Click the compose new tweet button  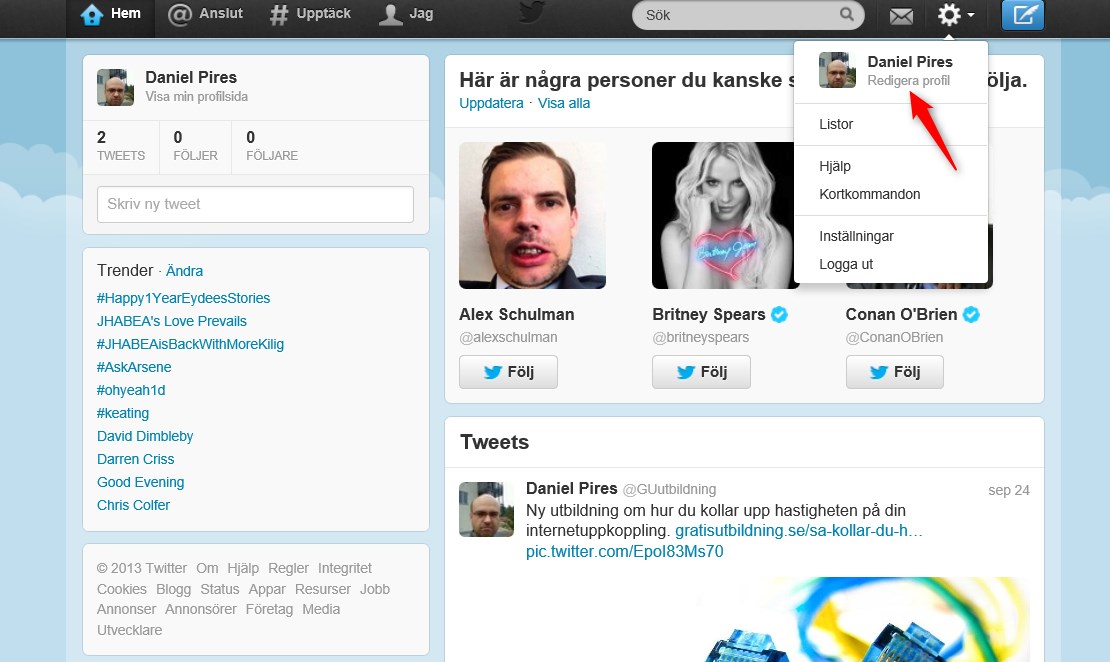click(1023, 15)
